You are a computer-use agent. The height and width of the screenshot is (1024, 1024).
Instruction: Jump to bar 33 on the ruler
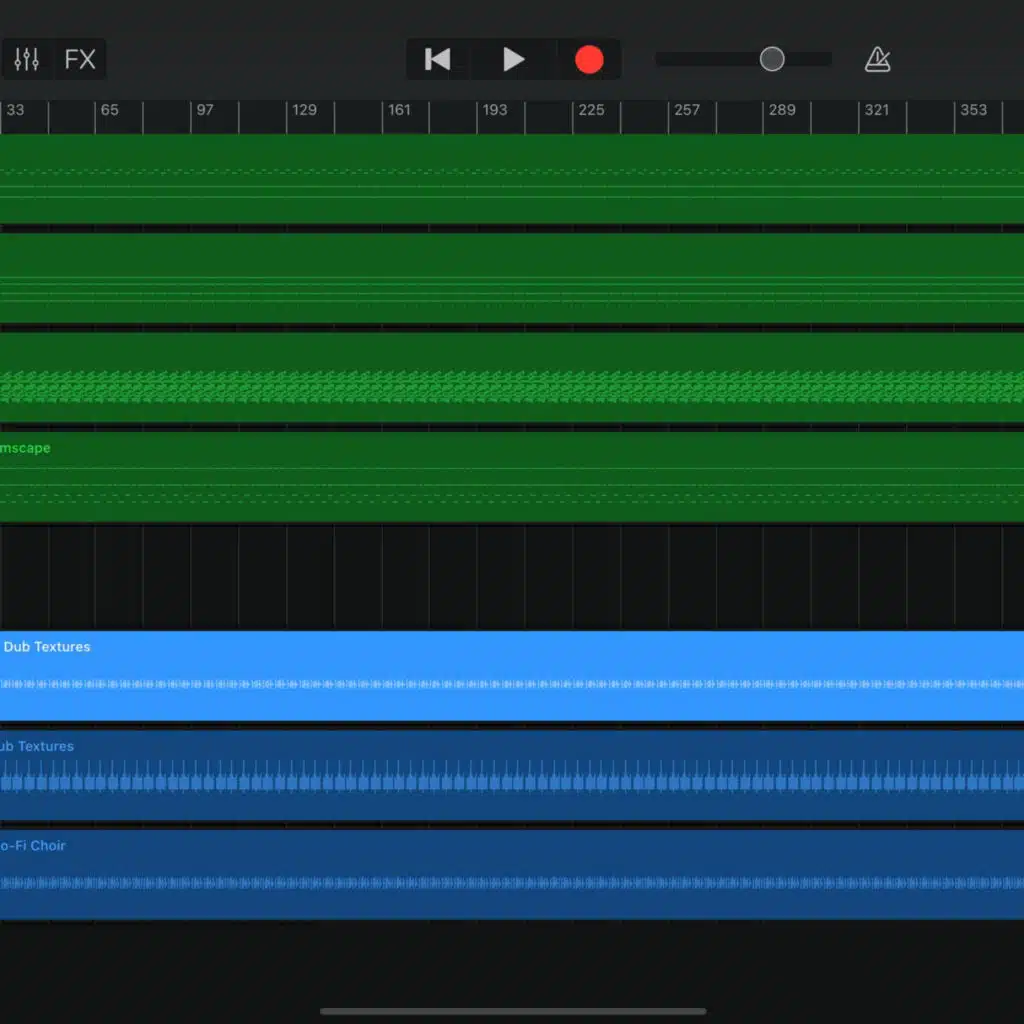tap(15, 111)
